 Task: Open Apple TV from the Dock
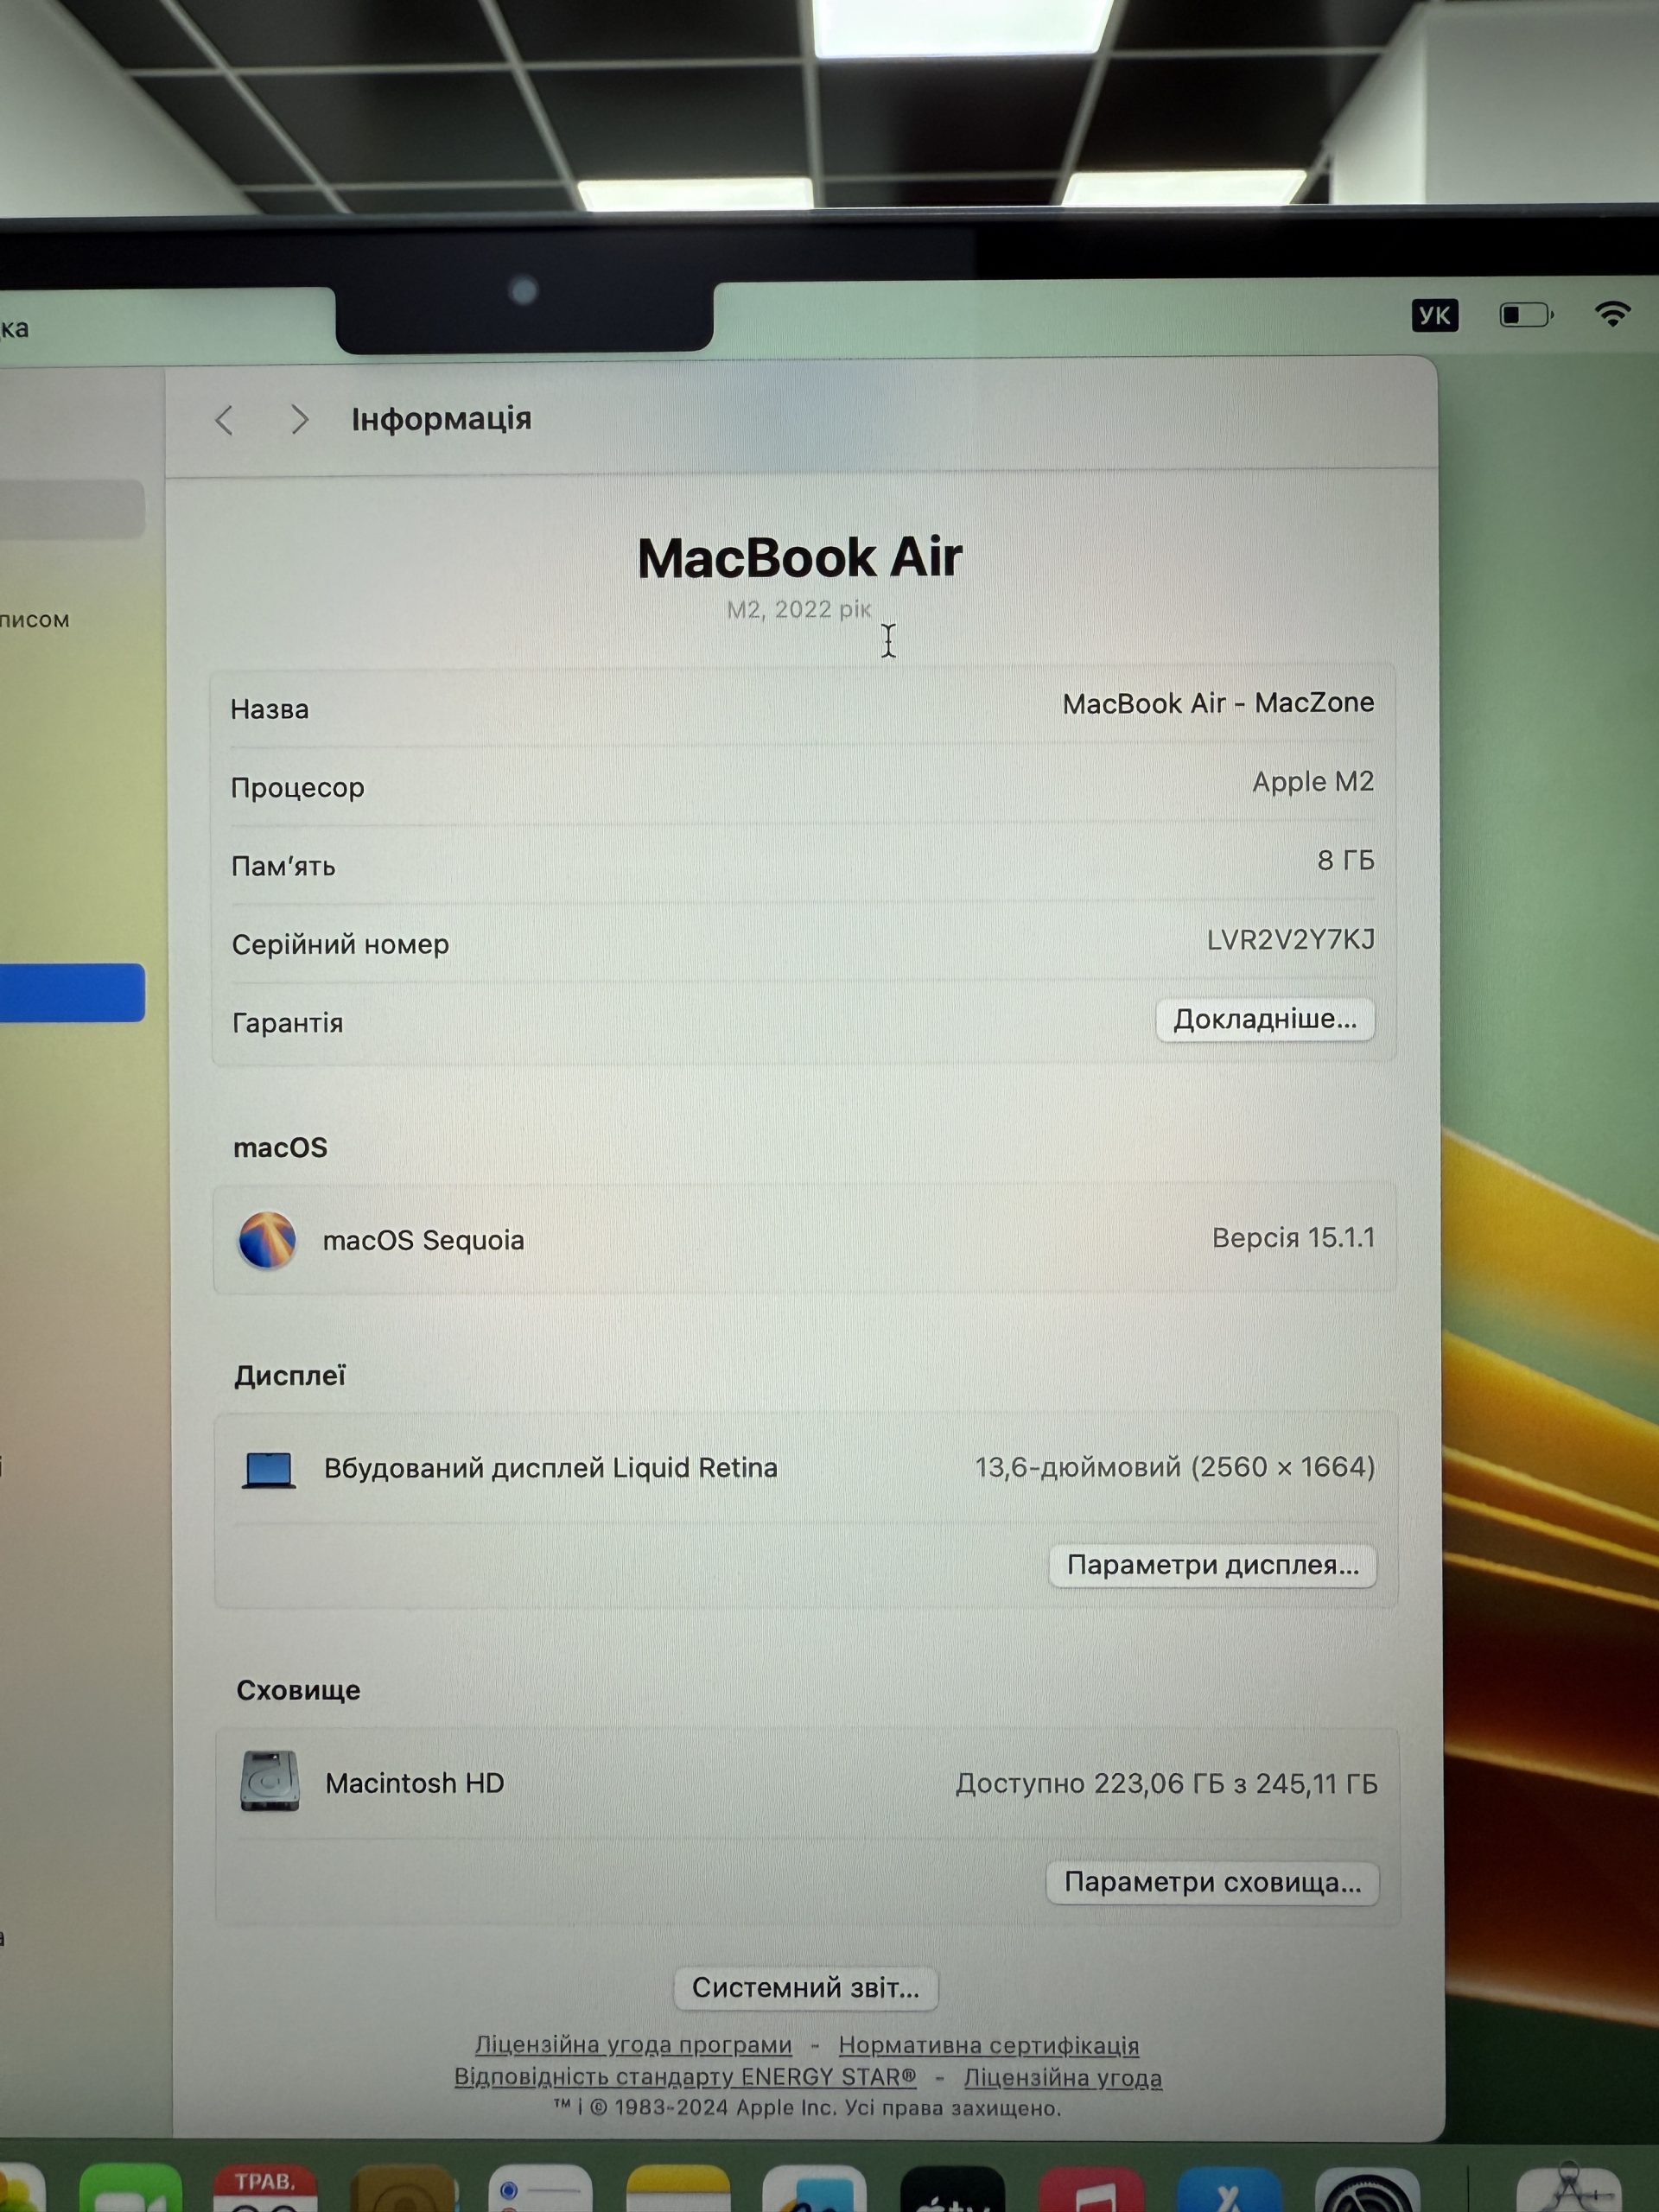[952, 2188]
